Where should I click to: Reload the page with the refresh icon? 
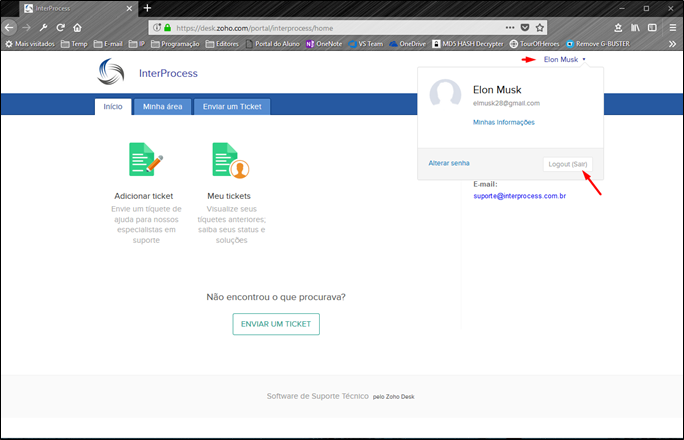click(60, 27)
